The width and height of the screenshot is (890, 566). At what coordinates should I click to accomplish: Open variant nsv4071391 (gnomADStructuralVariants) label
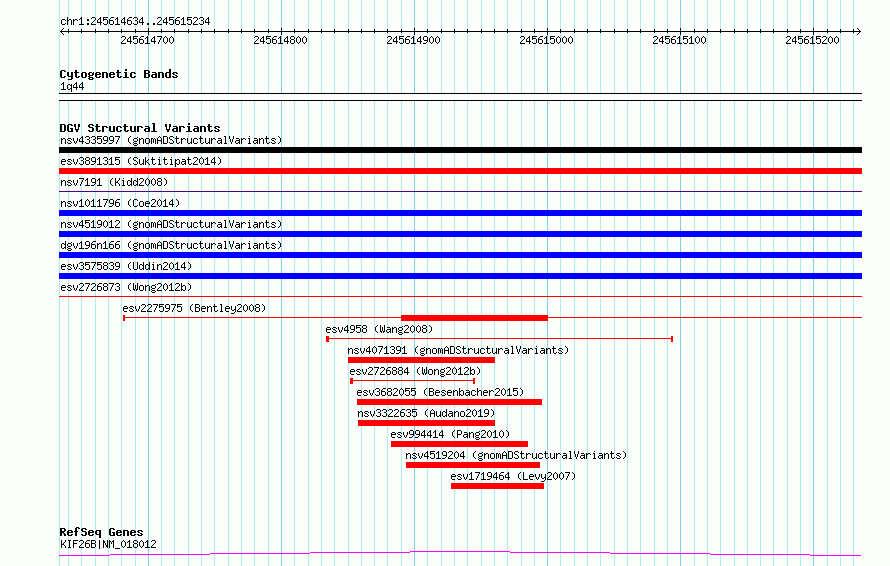pyautogui.click(x=458, y=350)
